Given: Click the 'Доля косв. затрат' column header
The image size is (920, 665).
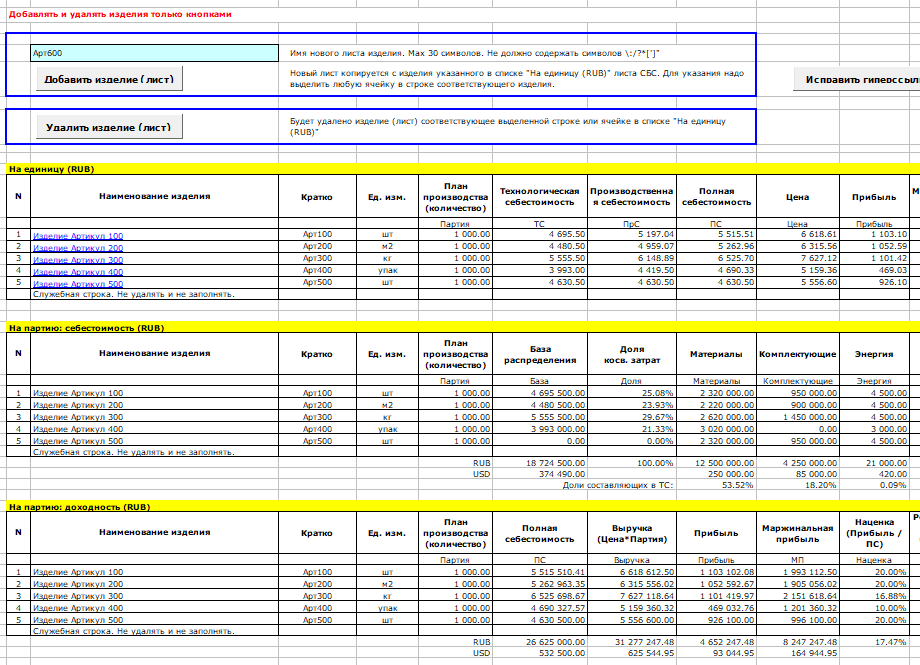Looking at the screenshot, I should [x=631, y=355].
